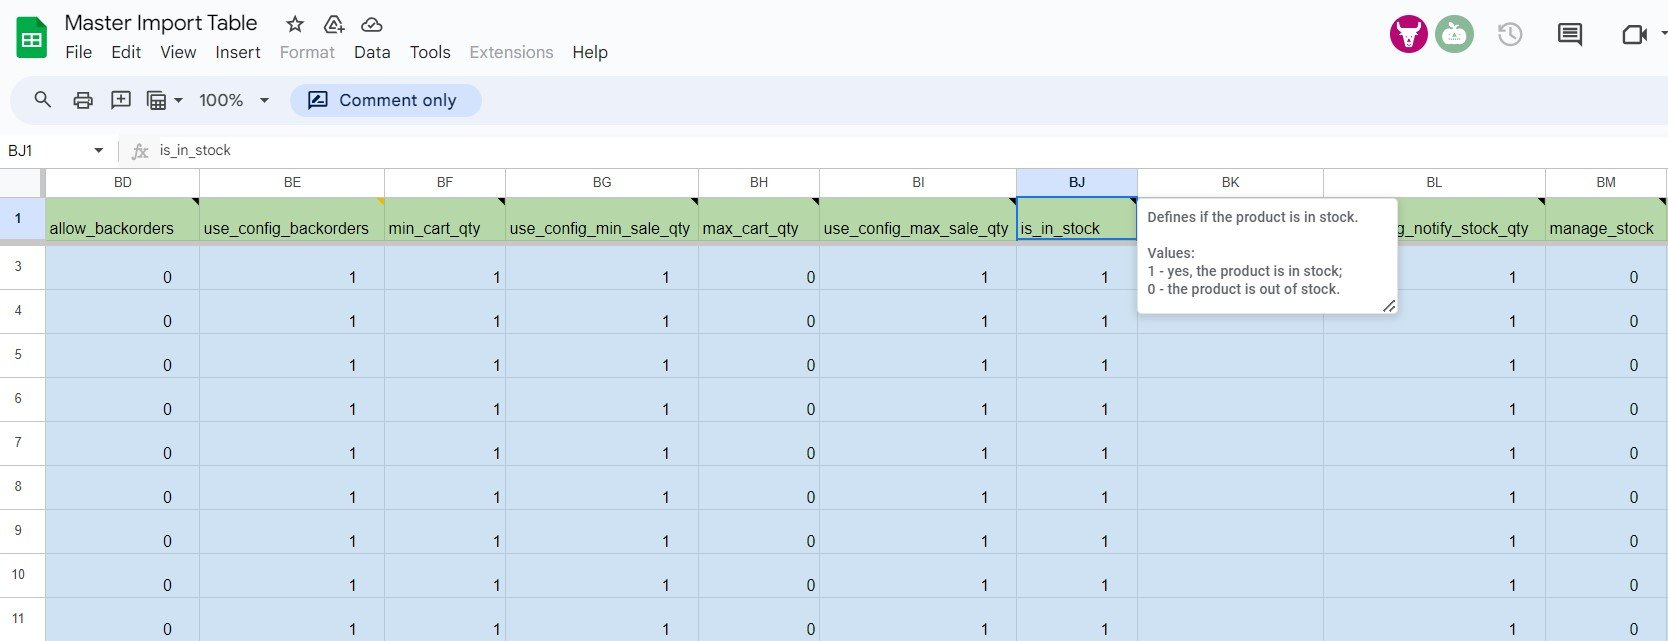The height and width of the screenshot is (641, 1668).
Task: Open the Name box dropdown arrow
Action: click(x=98, y=151)
